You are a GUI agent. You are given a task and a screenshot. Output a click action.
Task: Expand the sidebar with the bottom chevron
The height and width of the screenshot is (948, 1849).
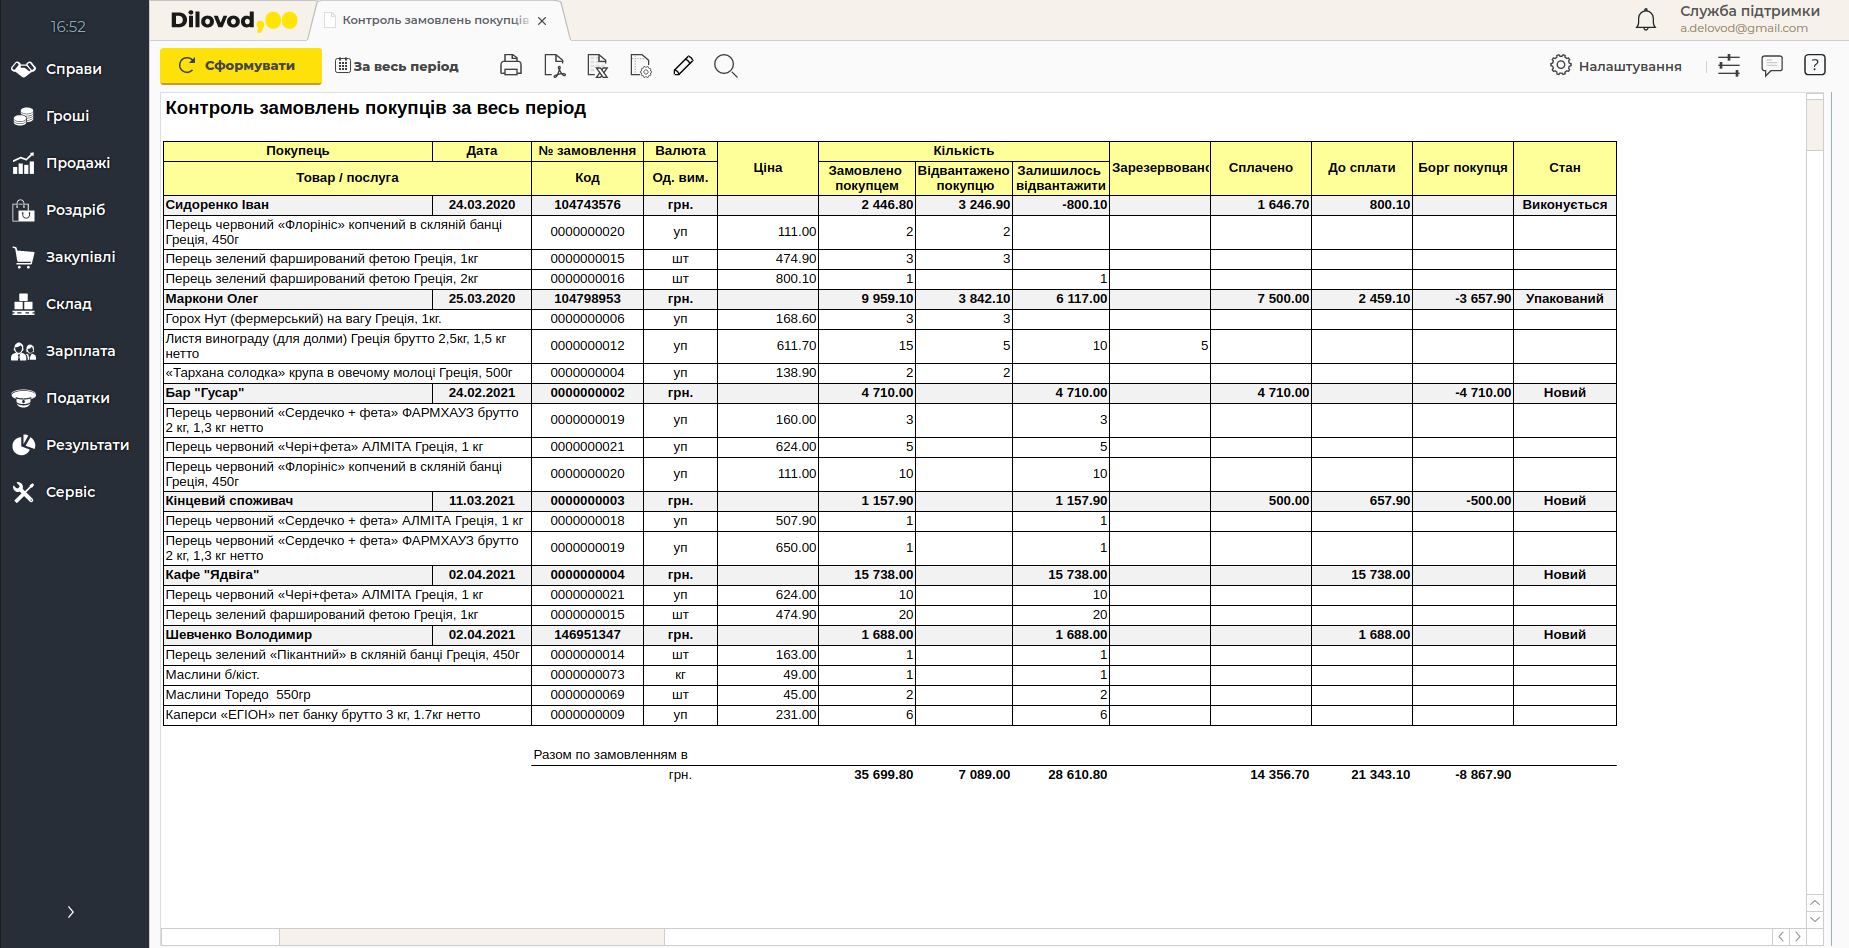(x=70, y=912)
